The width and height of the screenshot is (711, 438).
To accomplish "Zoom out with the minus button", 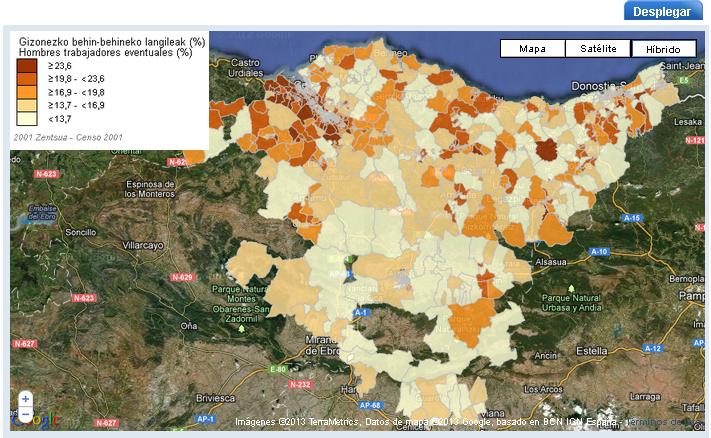I will [x=25, y=413].
